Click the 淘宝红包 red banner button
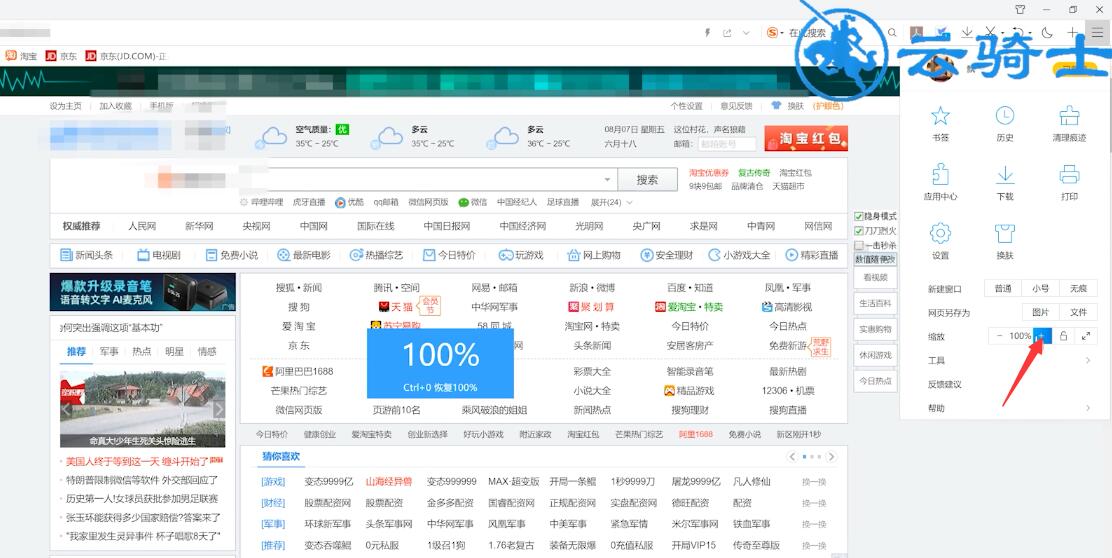 pos(806,138)
